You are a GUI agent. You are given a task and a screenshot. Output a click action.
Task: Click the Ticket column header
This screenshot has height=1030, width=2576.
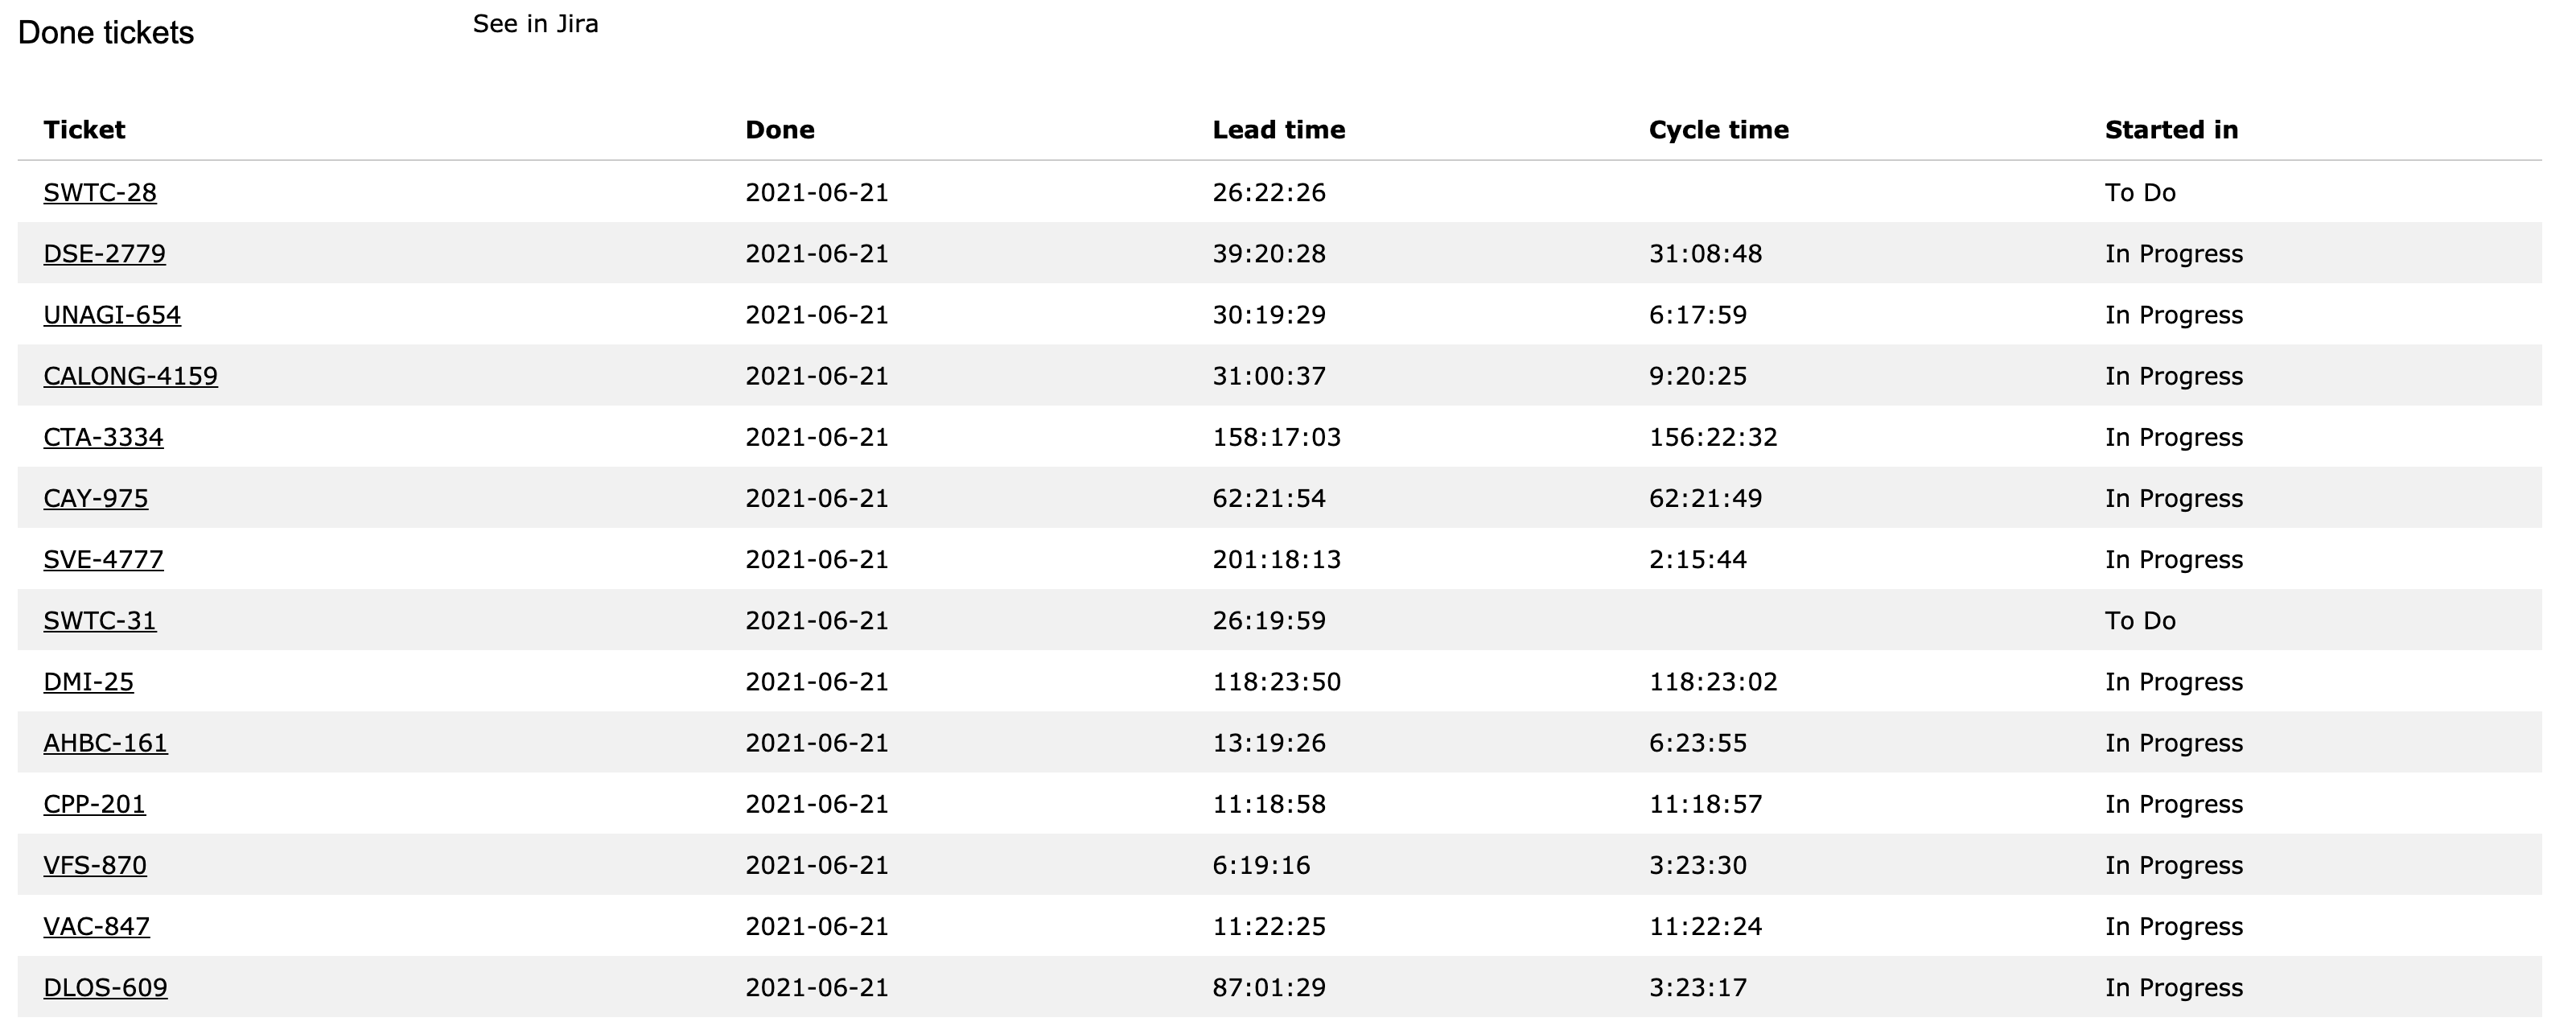pyautogui.click(x=84, y=130)
